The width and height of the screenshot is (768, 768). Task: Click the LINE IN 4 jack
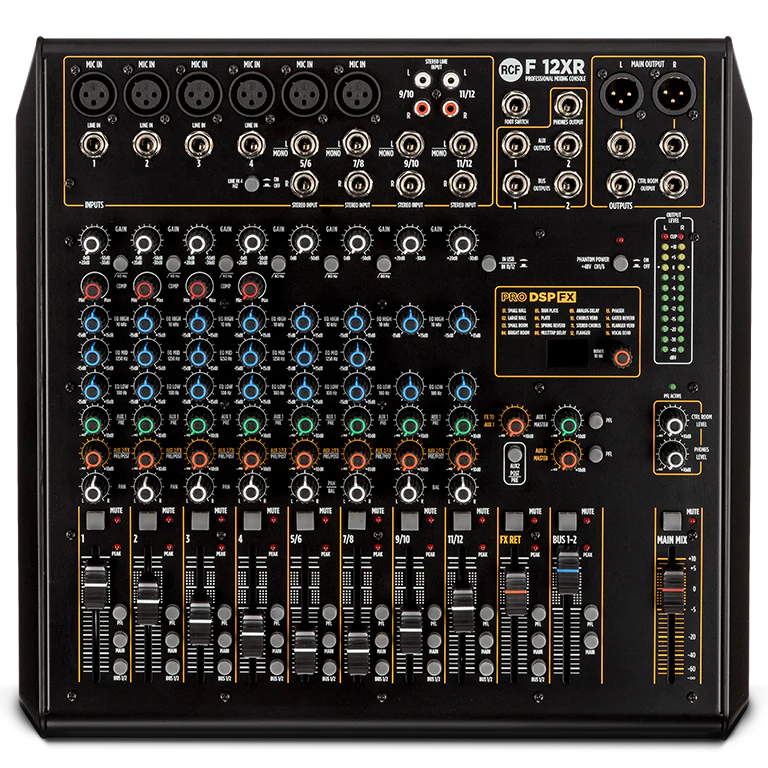[251, 145]
